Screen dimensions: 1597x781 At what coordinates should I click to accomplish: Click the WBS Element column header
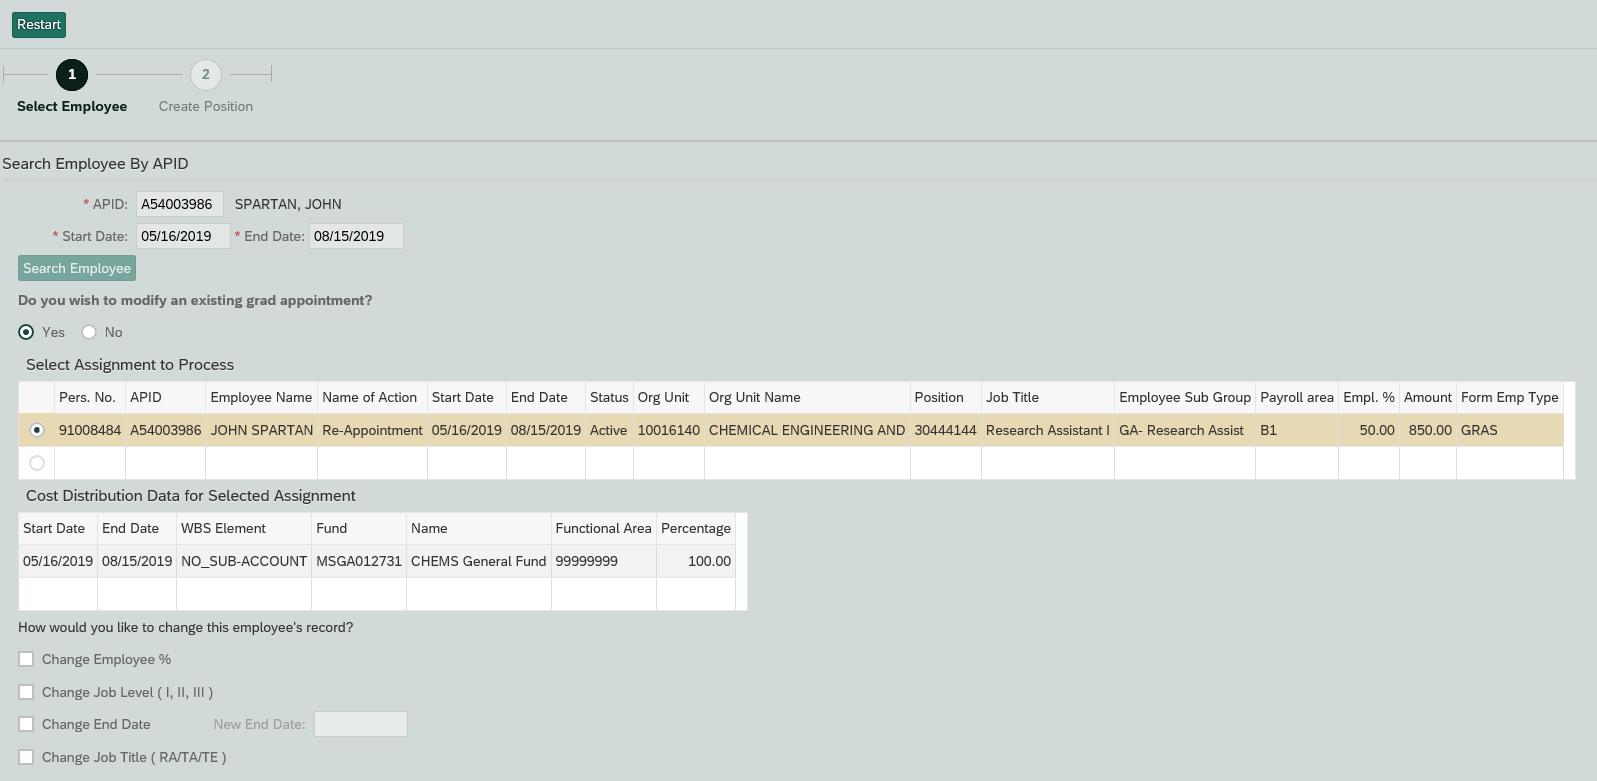223,528
